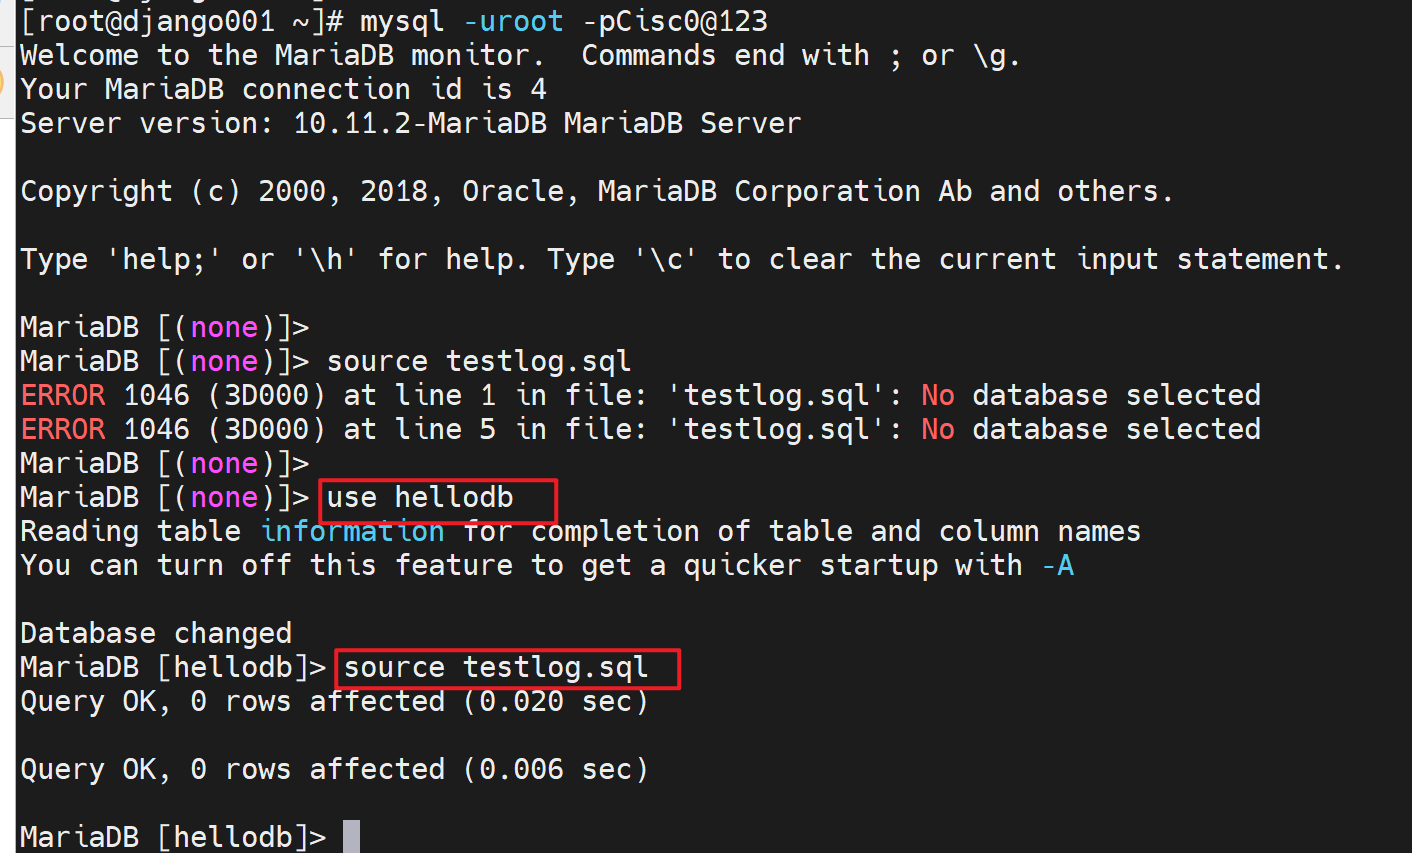Click the blue word 'information'
This screenshot has height=853, width=1412.
click(352, 531)
